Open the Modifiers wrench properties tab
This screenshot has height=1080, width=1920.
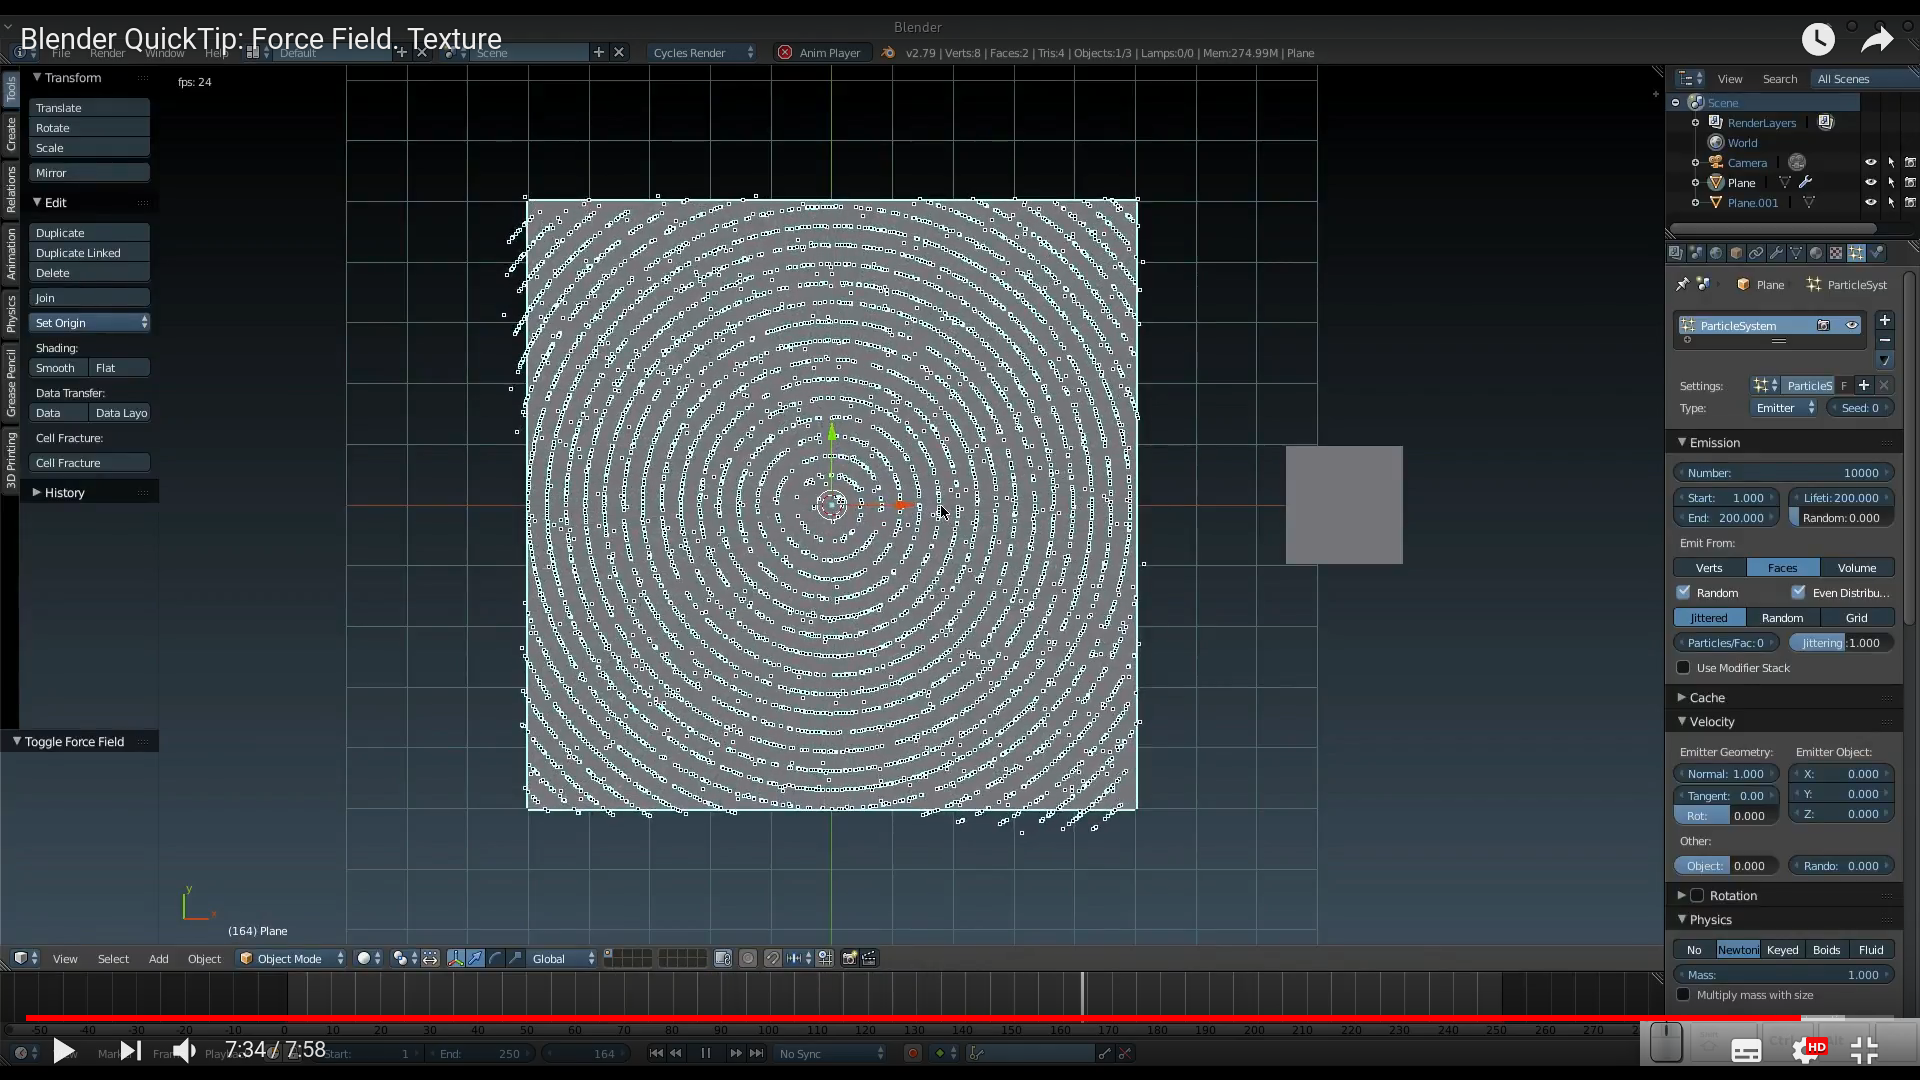click(1776, 253)
